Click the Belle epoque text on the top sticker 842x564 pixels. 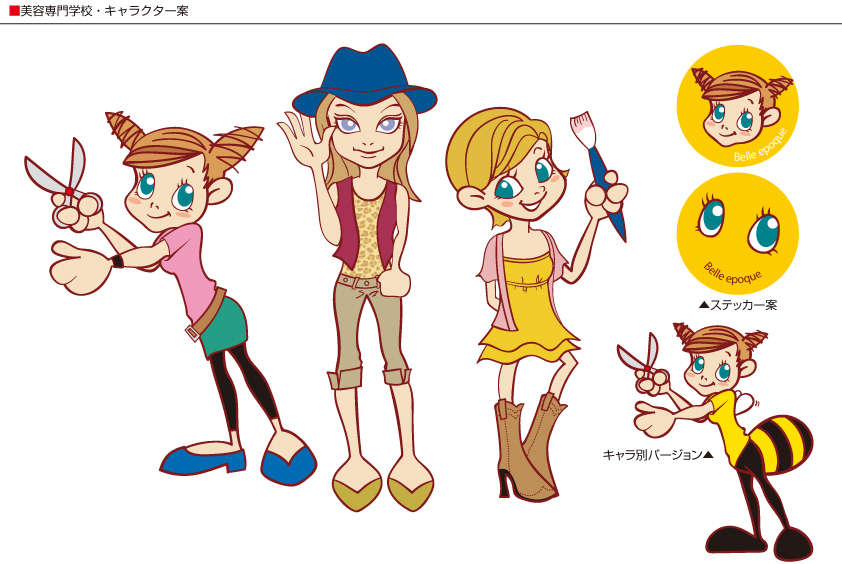coord(761,146)
